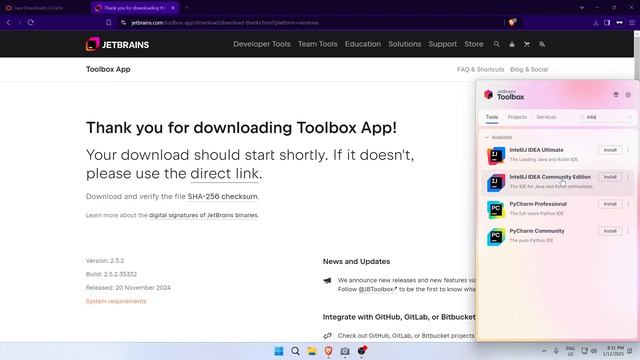The image size is (640, 360).
Task: Switch to the Java Downloads browser tab
Action: (x=39, y=8)
